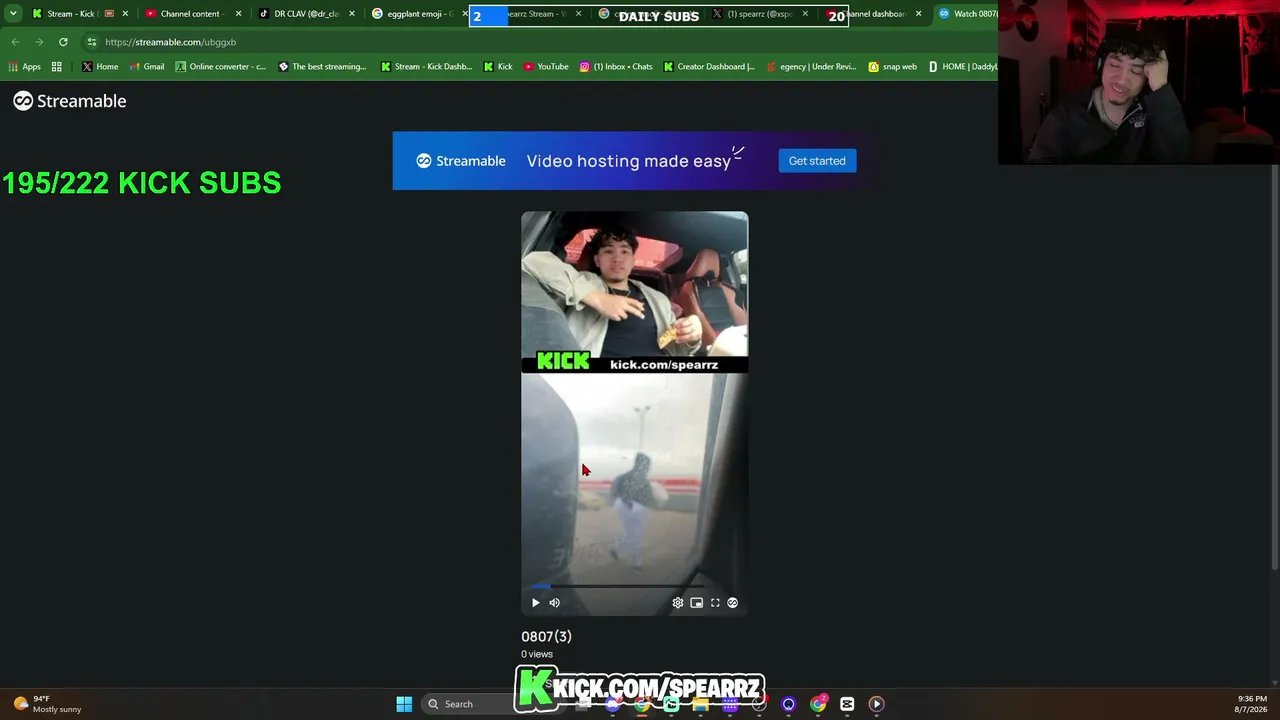Open the Chrome icon with notification badge
The image size is (1280, 720).
coord(818,704)
